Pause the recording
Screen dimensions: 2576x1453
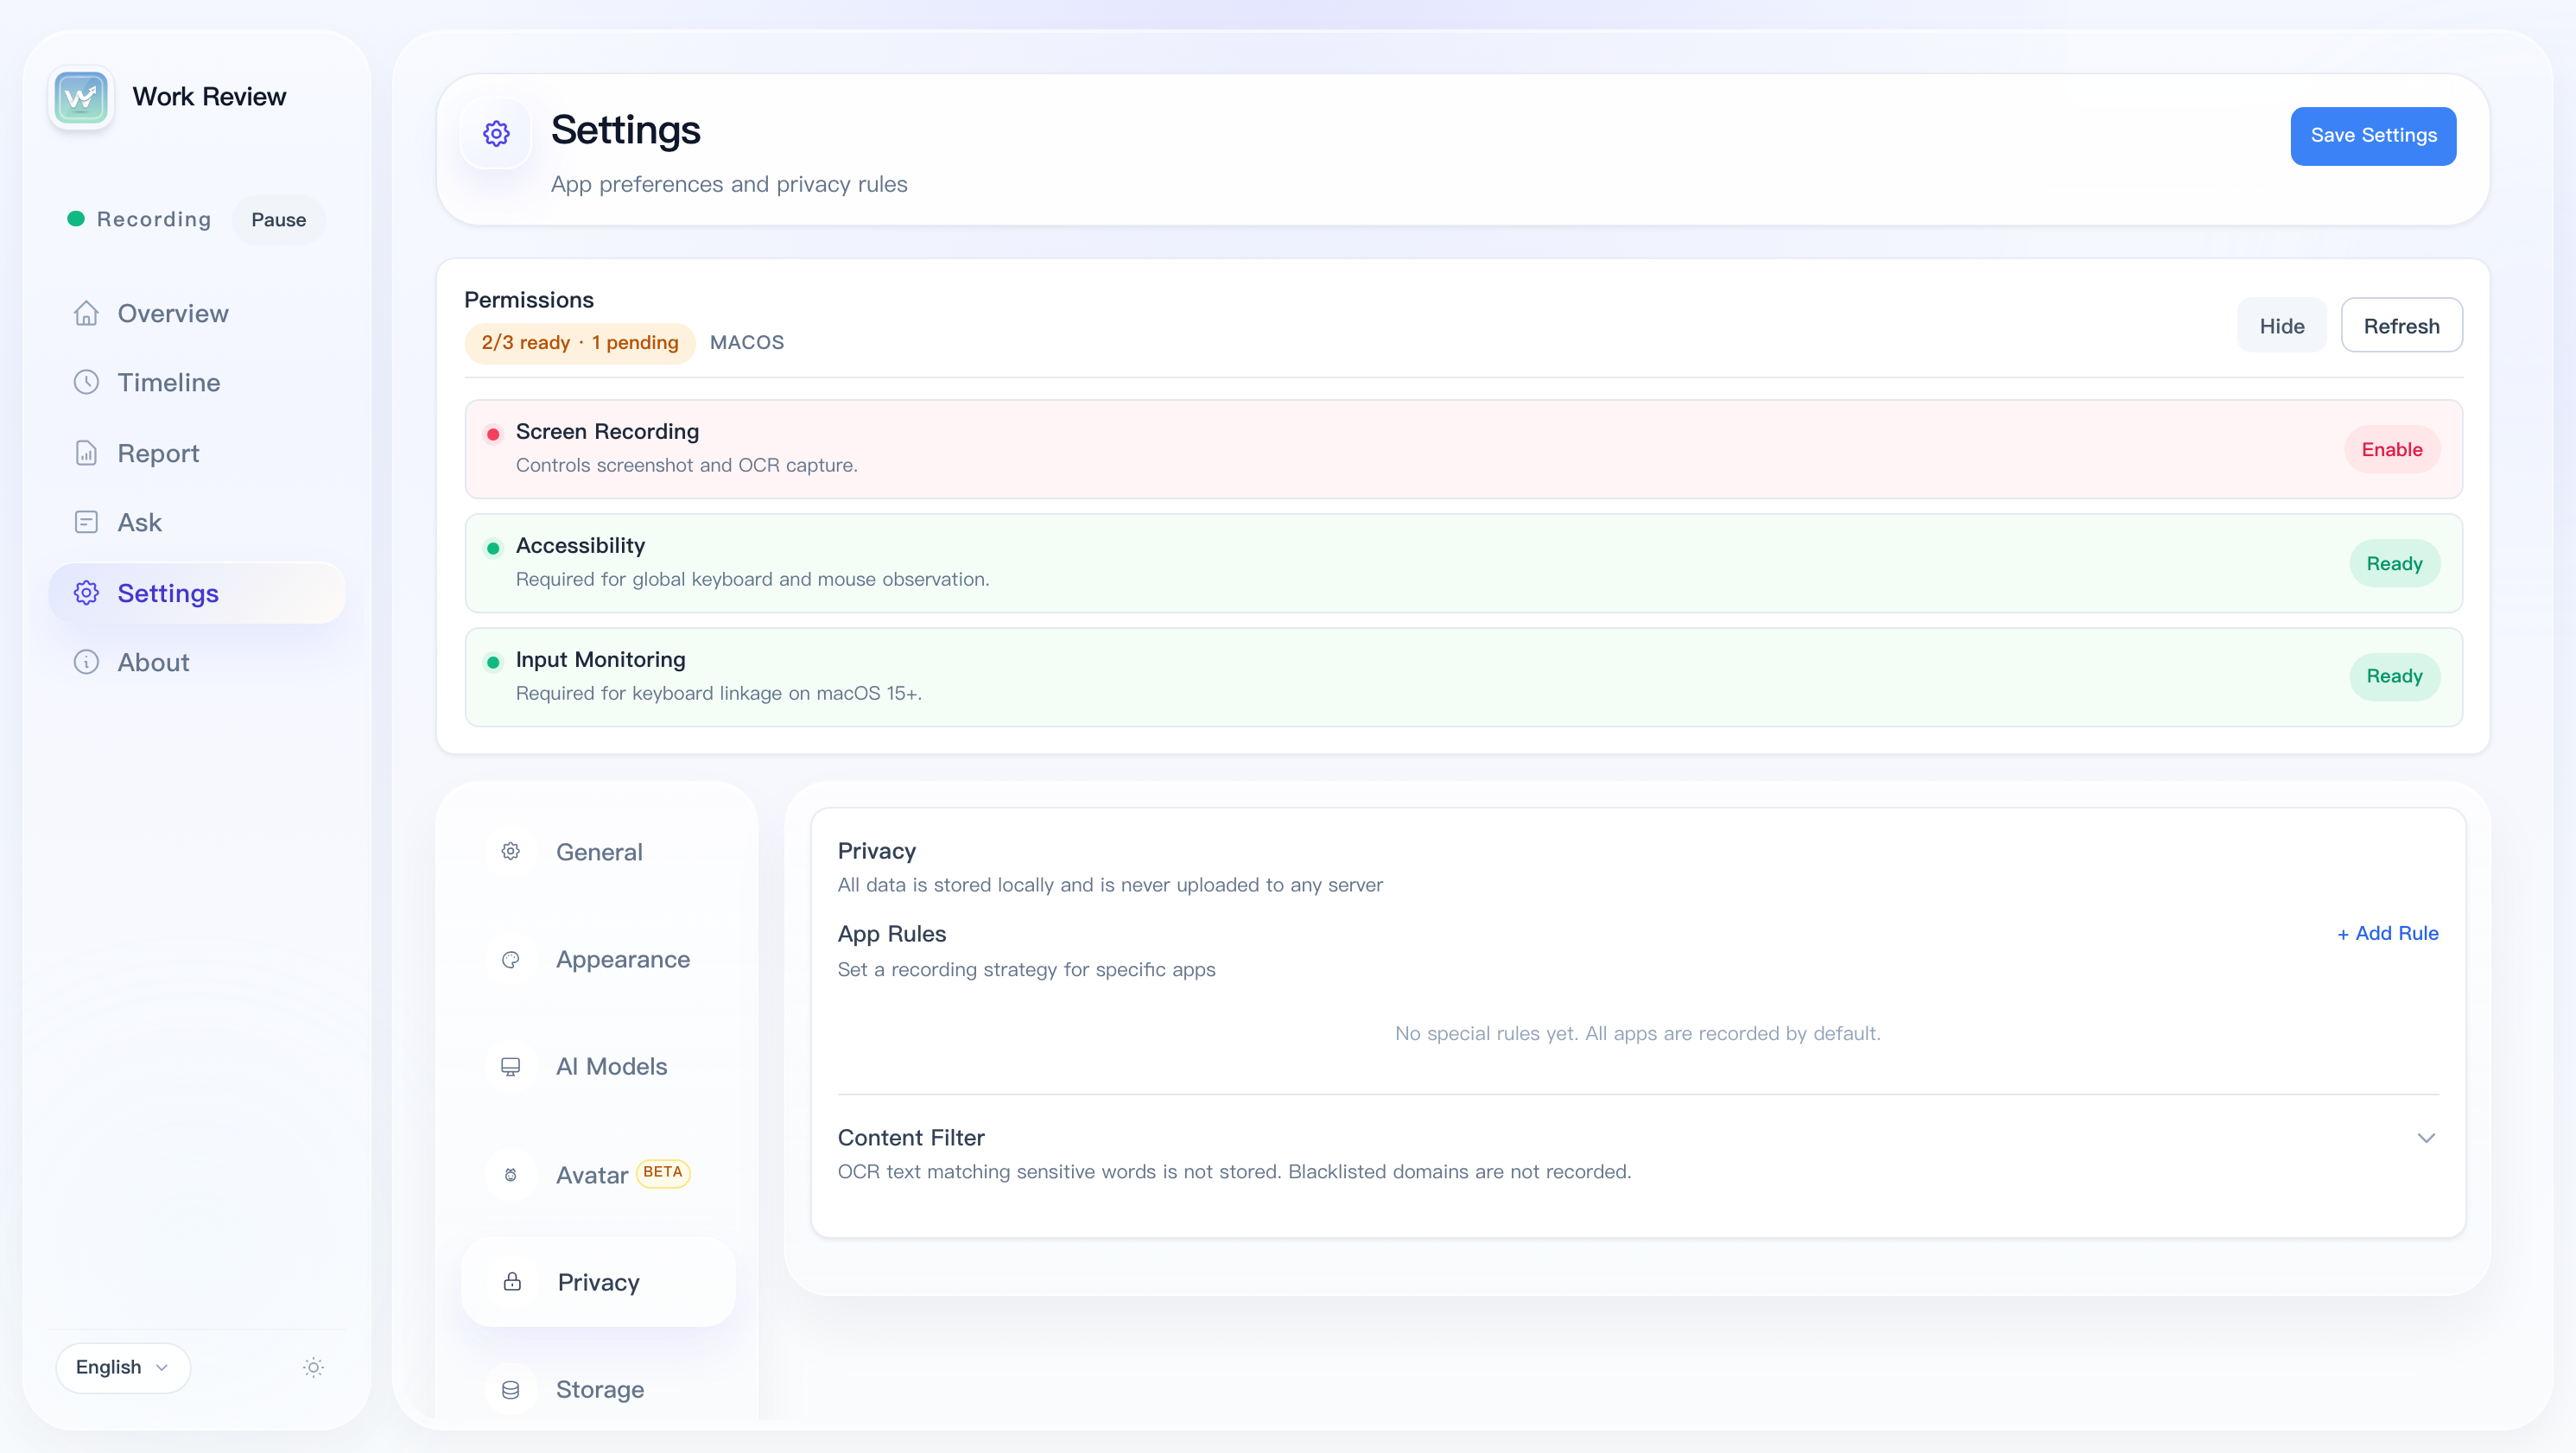[279, 219]
